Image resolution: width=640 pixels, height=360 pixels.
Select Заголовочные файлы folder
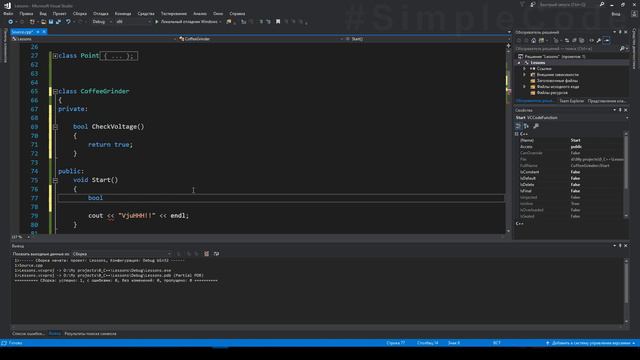point(557,81)
